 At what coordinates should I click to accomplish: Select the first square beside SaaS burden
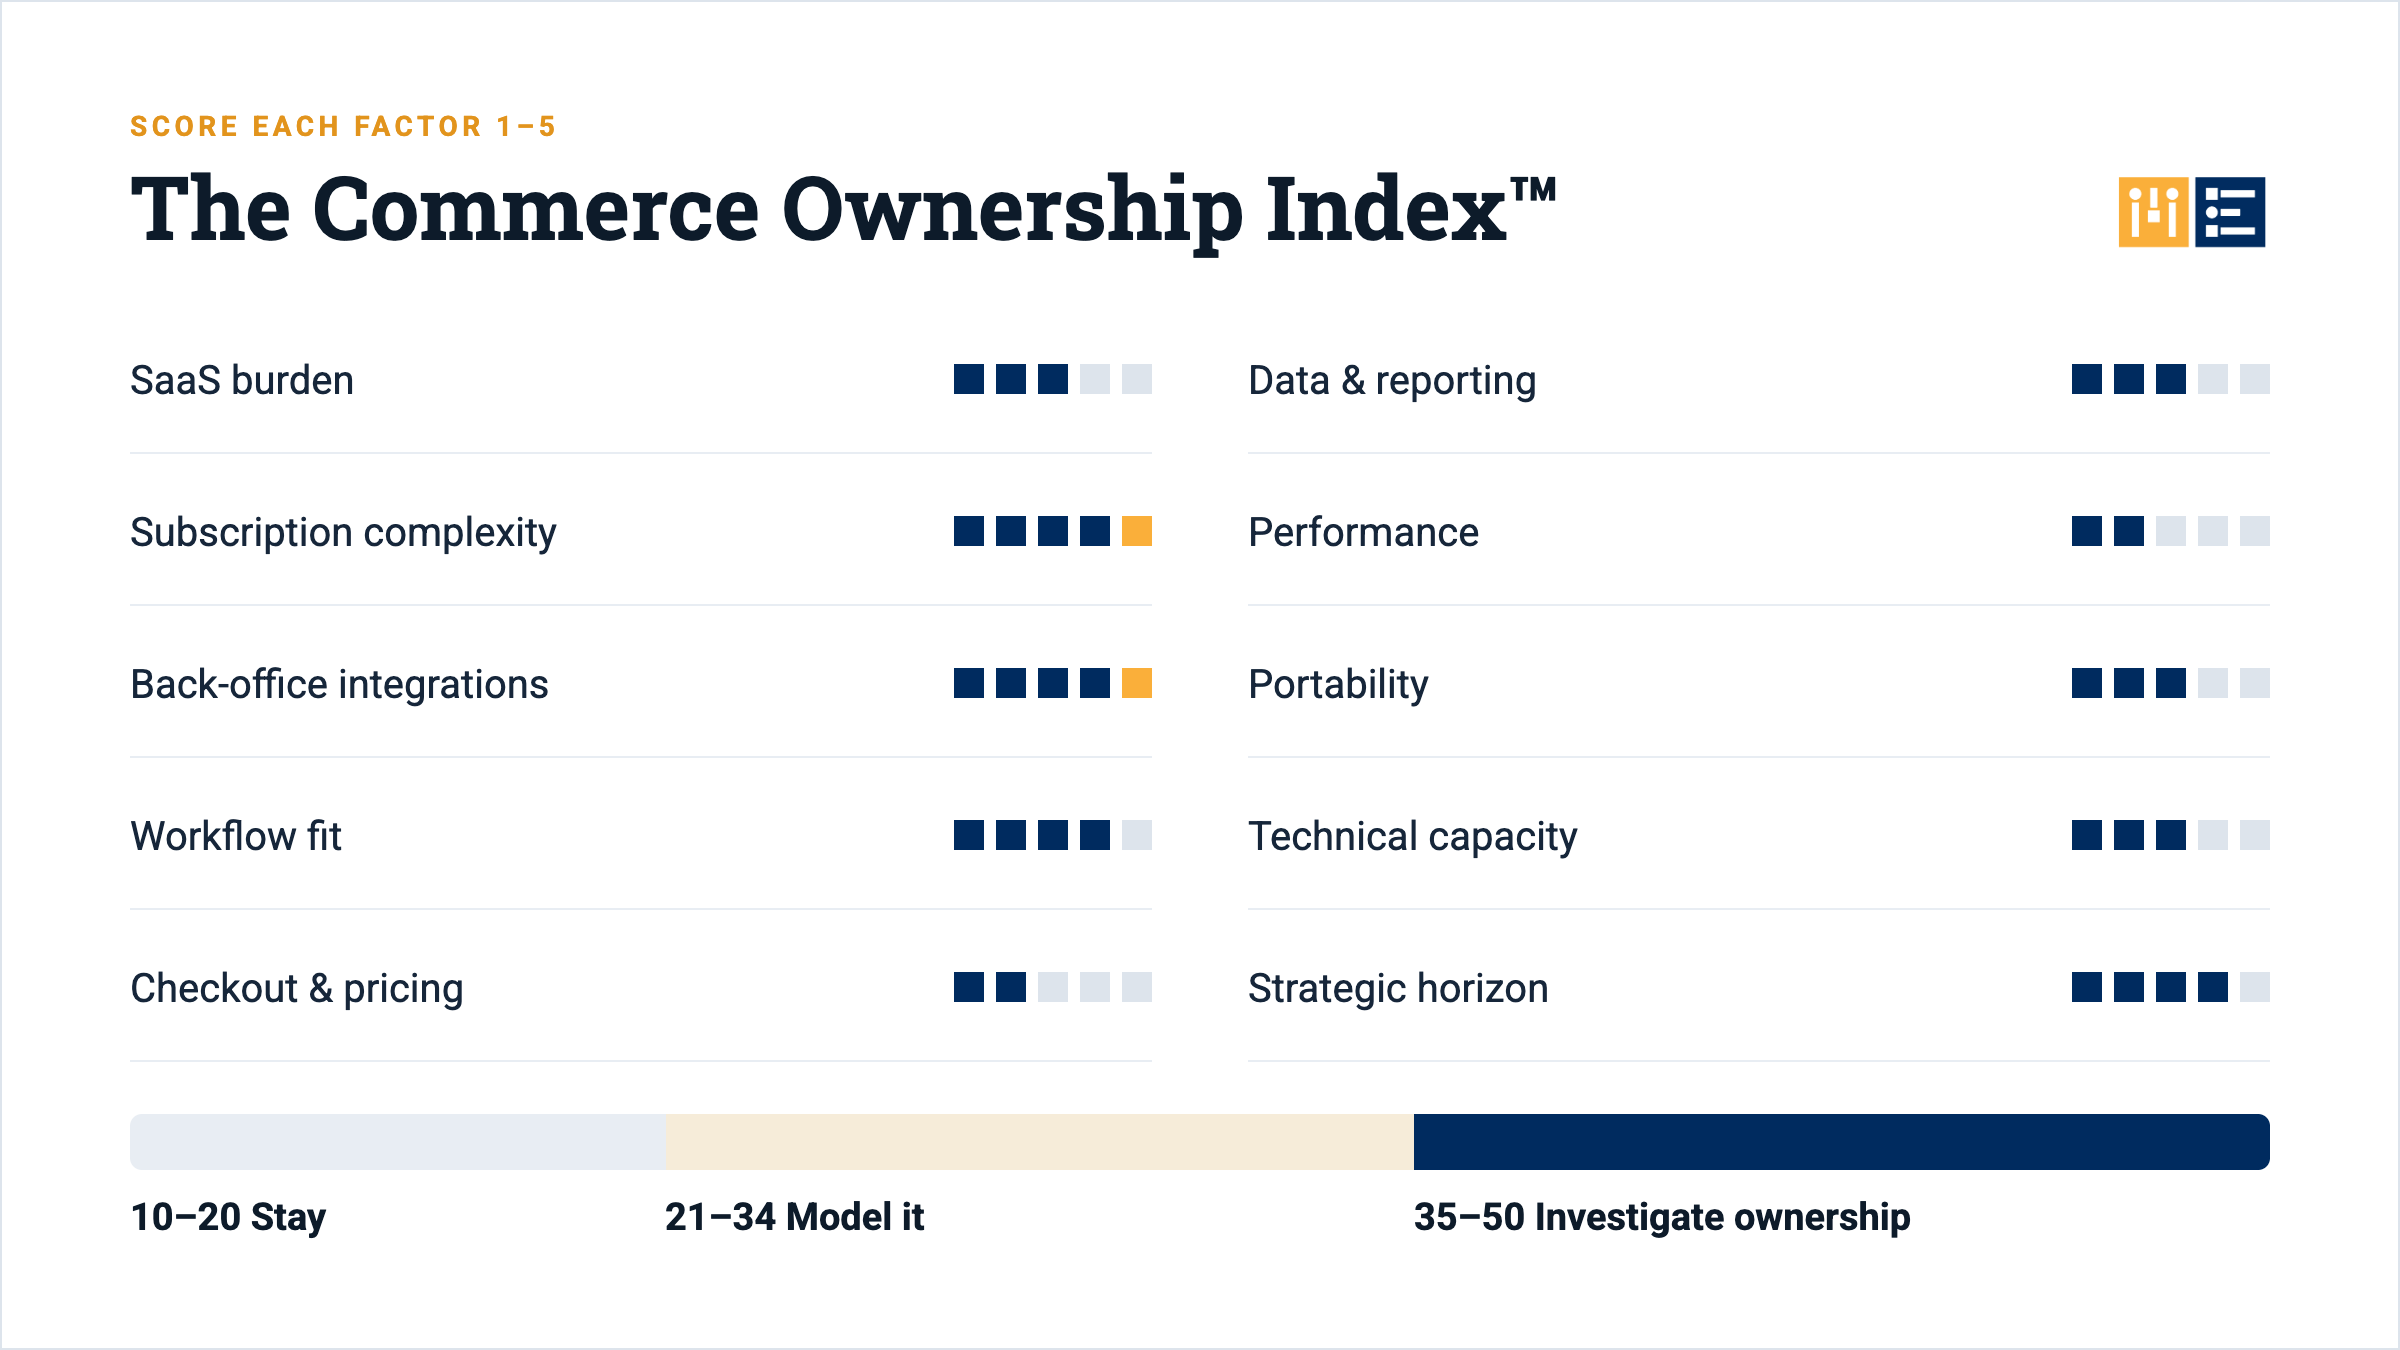point(969,379)
